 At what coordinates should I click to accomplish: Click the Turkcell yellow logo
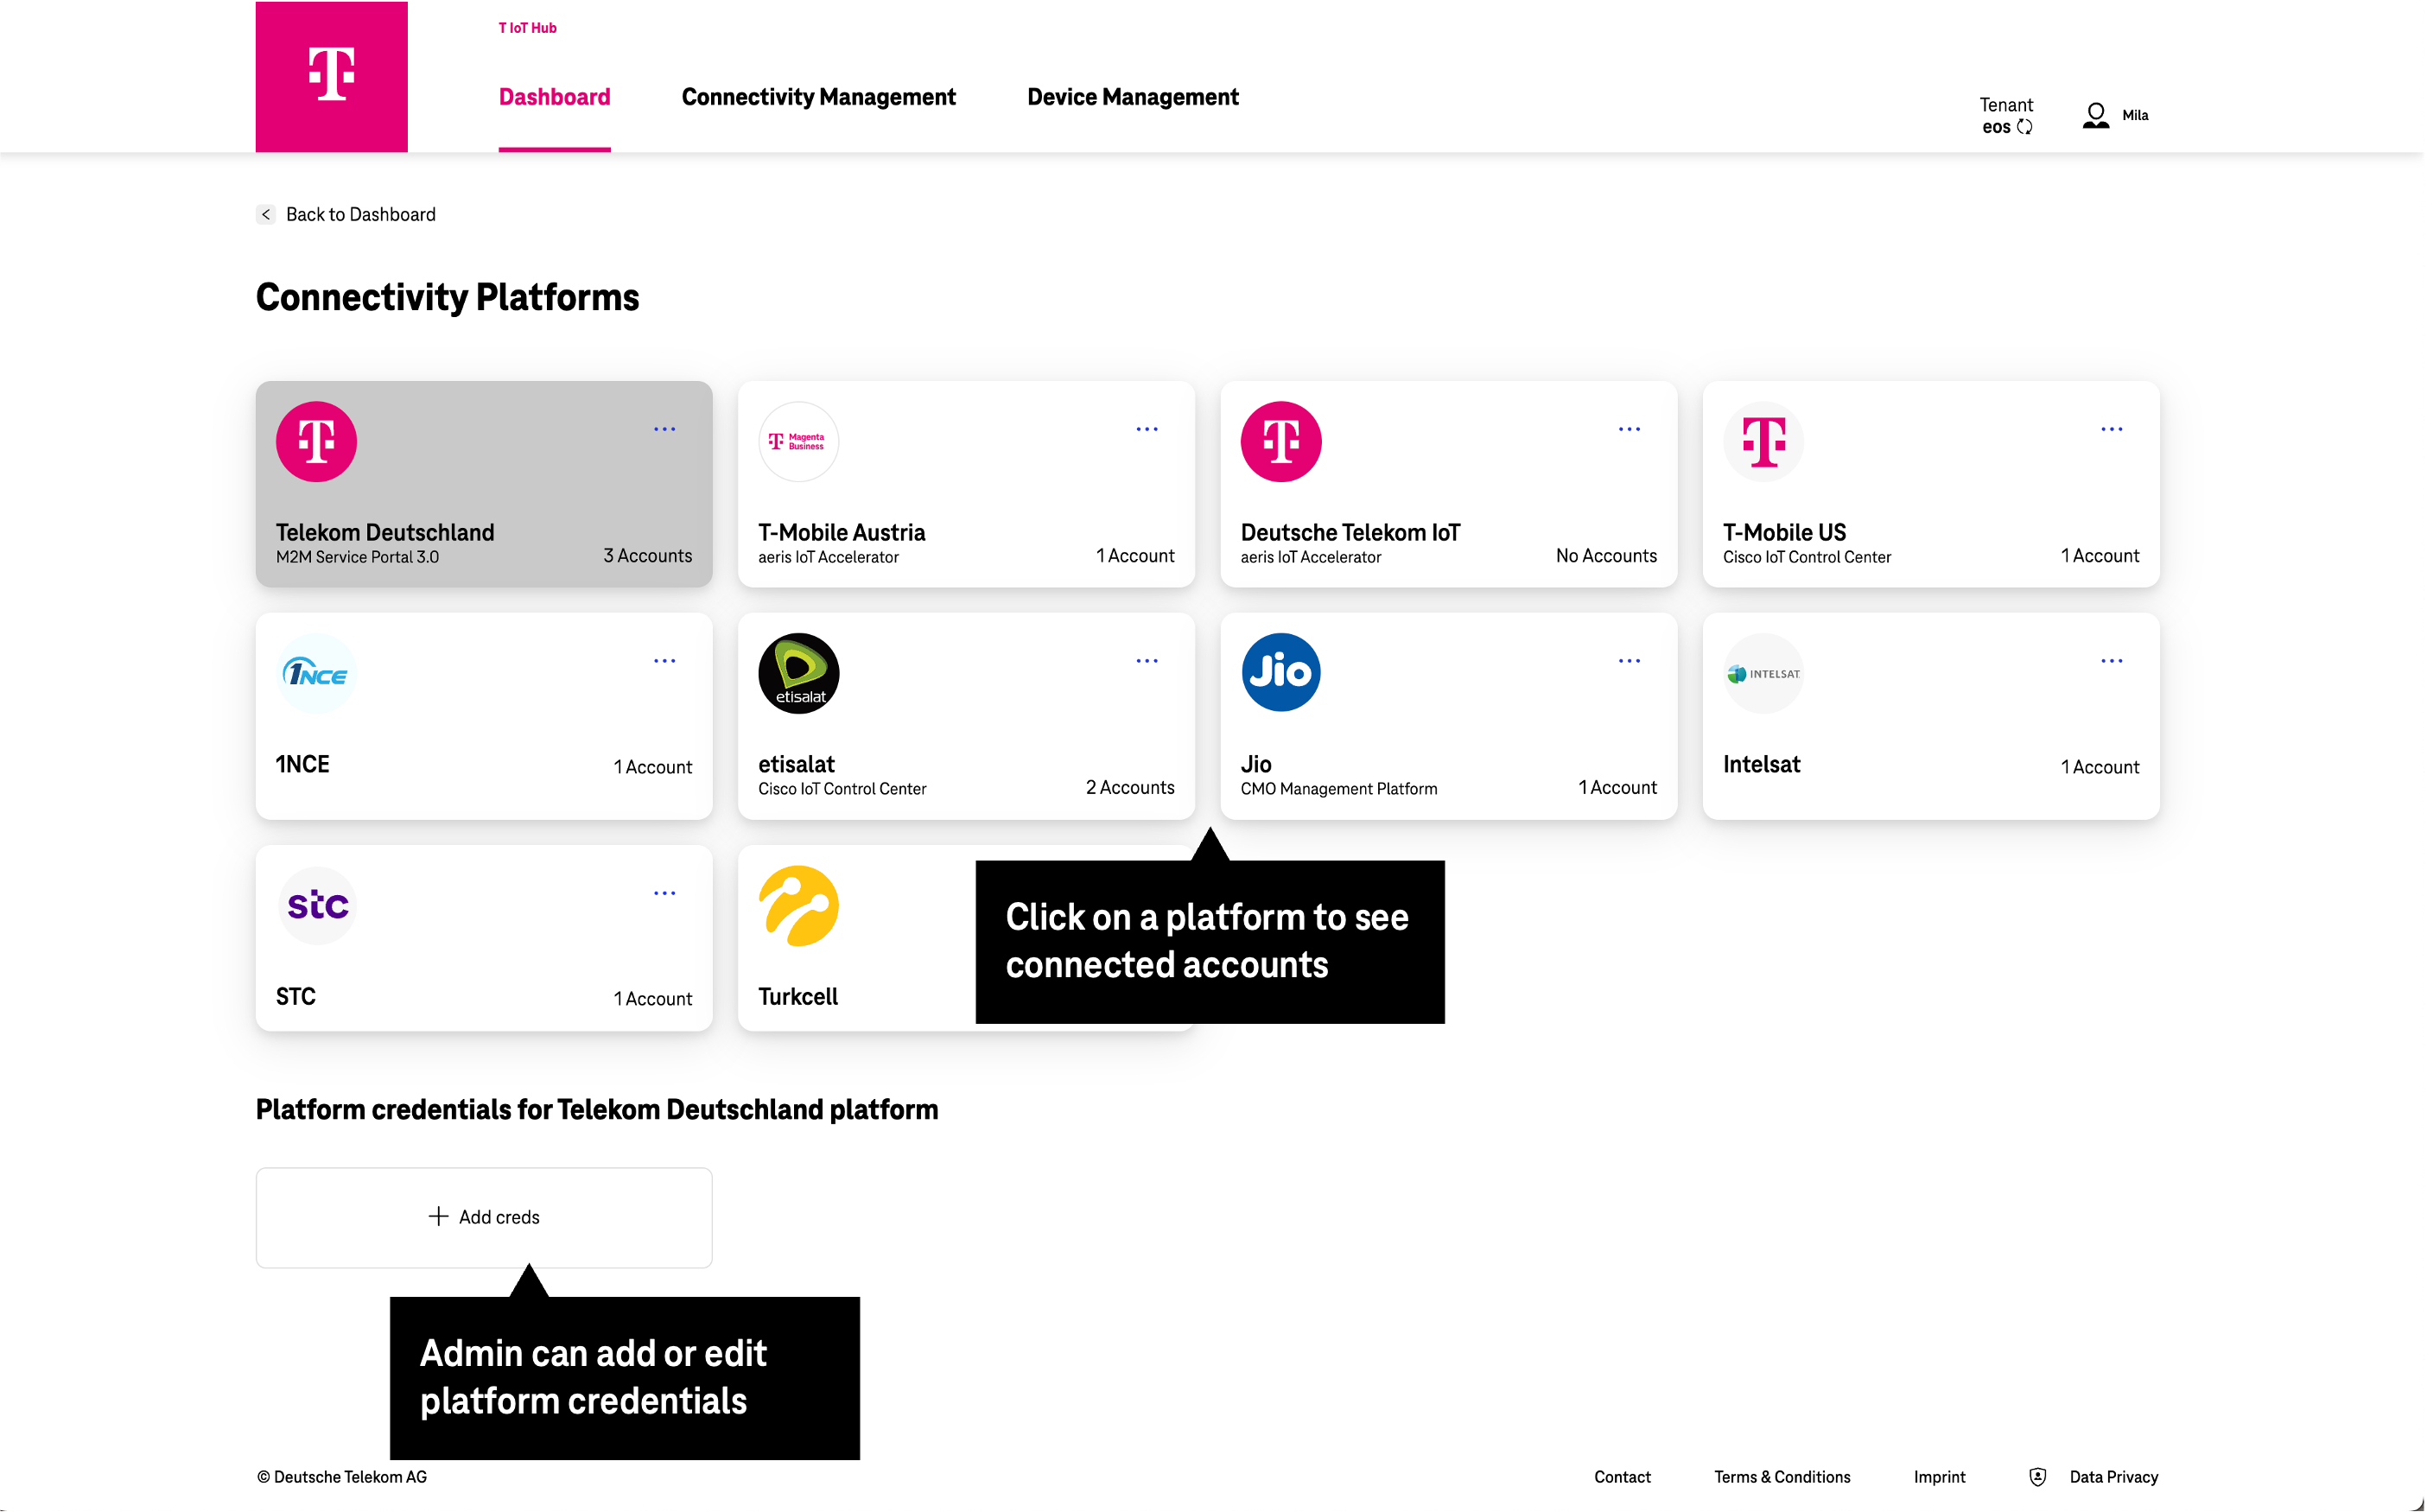point(798,905)
